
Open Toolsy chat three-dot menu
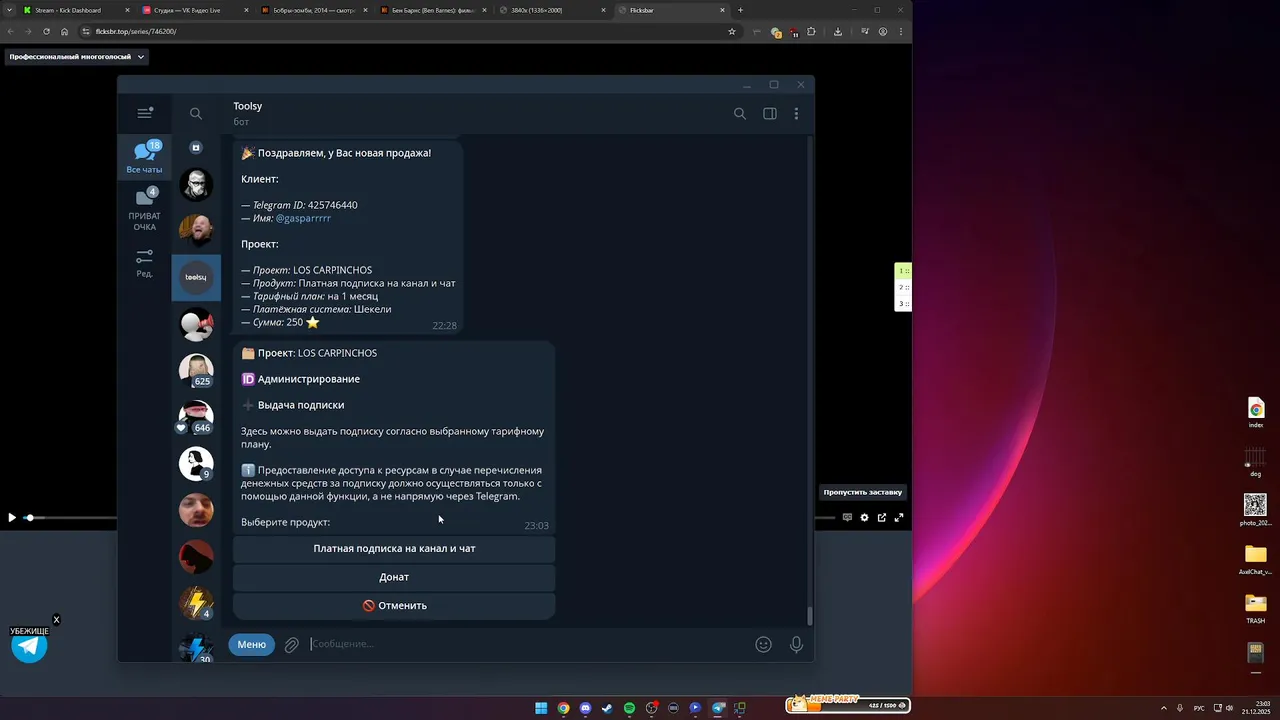coord(796,114)
